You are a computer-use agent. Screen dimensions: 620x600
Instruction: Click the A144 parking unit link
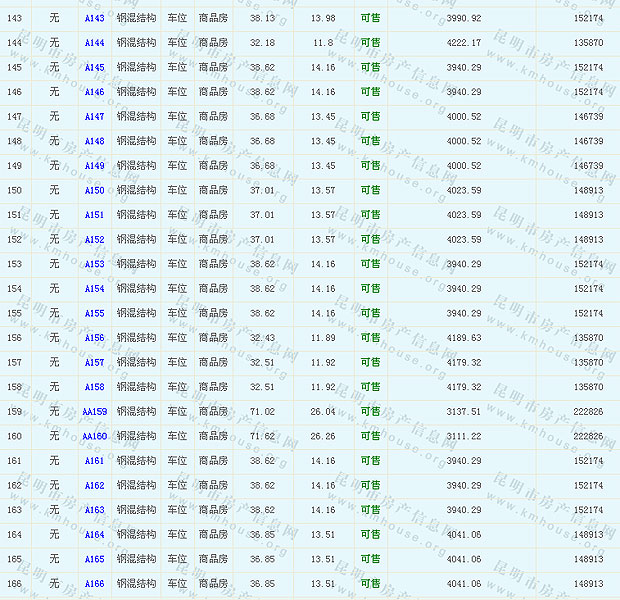coord(94,43)
